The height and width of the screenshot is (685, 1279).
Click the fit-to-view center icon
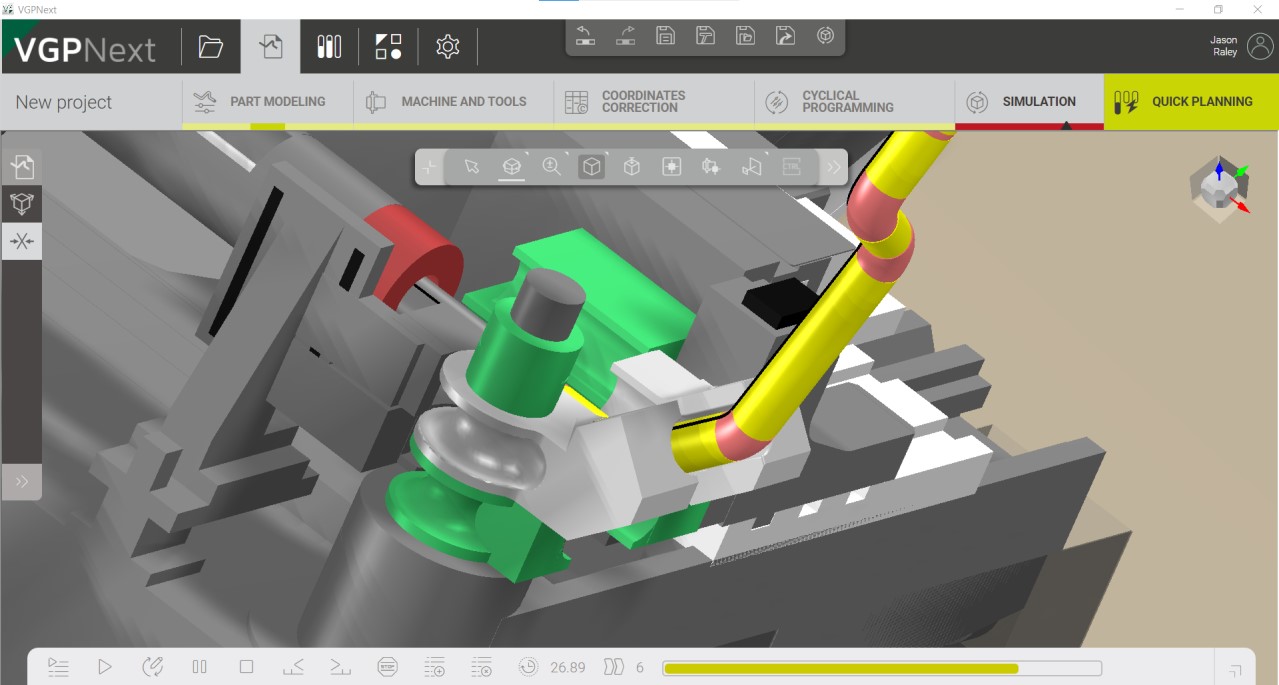[x=672, y=167]
